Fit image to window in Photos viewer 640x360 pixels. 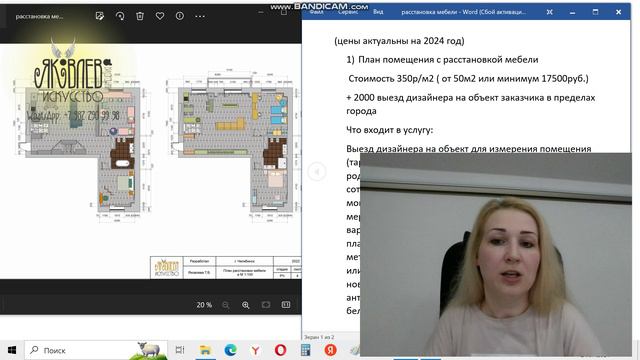point(266,305)
